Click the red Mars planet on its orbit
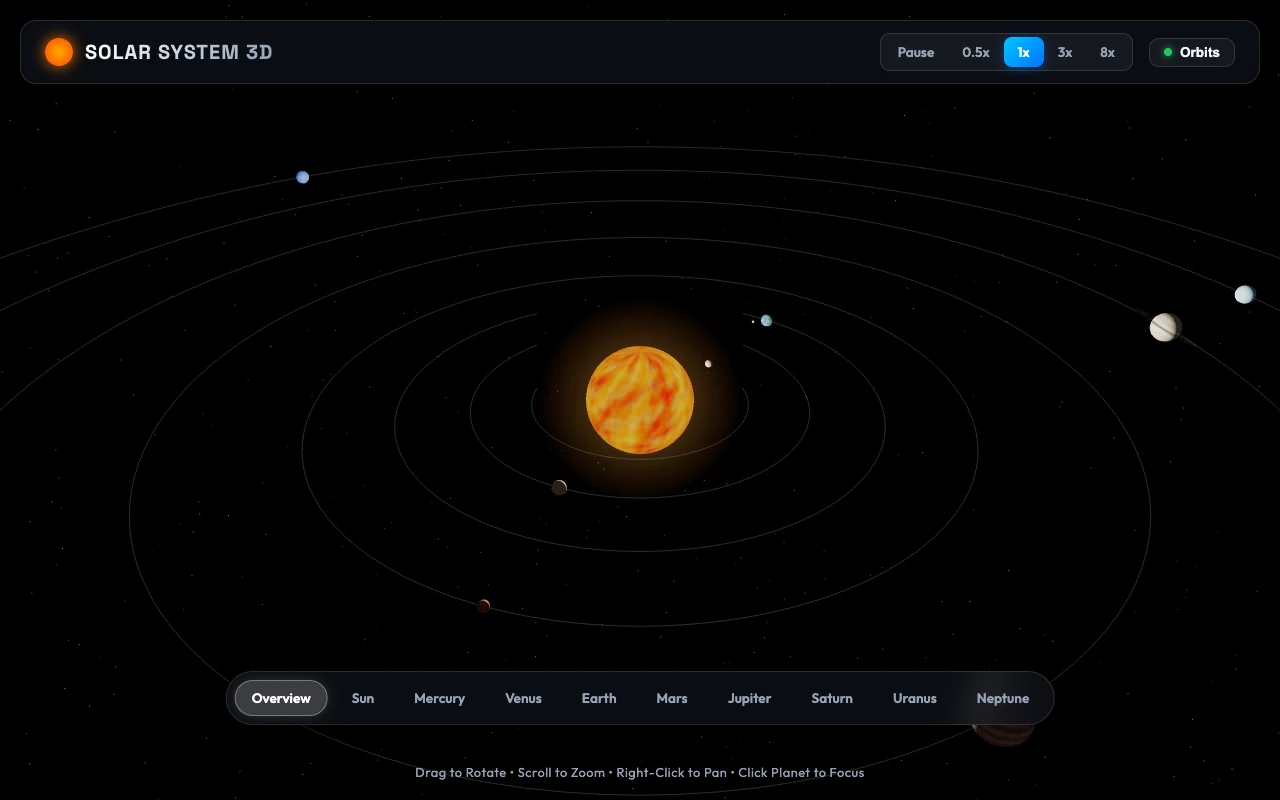The height and width of the screenshot is (800, 1280). pos(484,605)
